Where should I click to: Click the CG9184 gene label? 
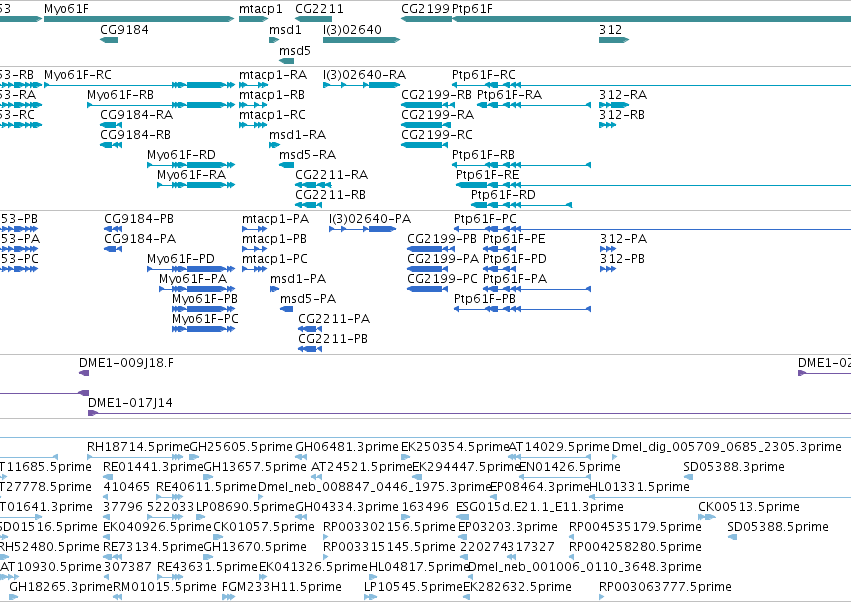click(124, 29)
